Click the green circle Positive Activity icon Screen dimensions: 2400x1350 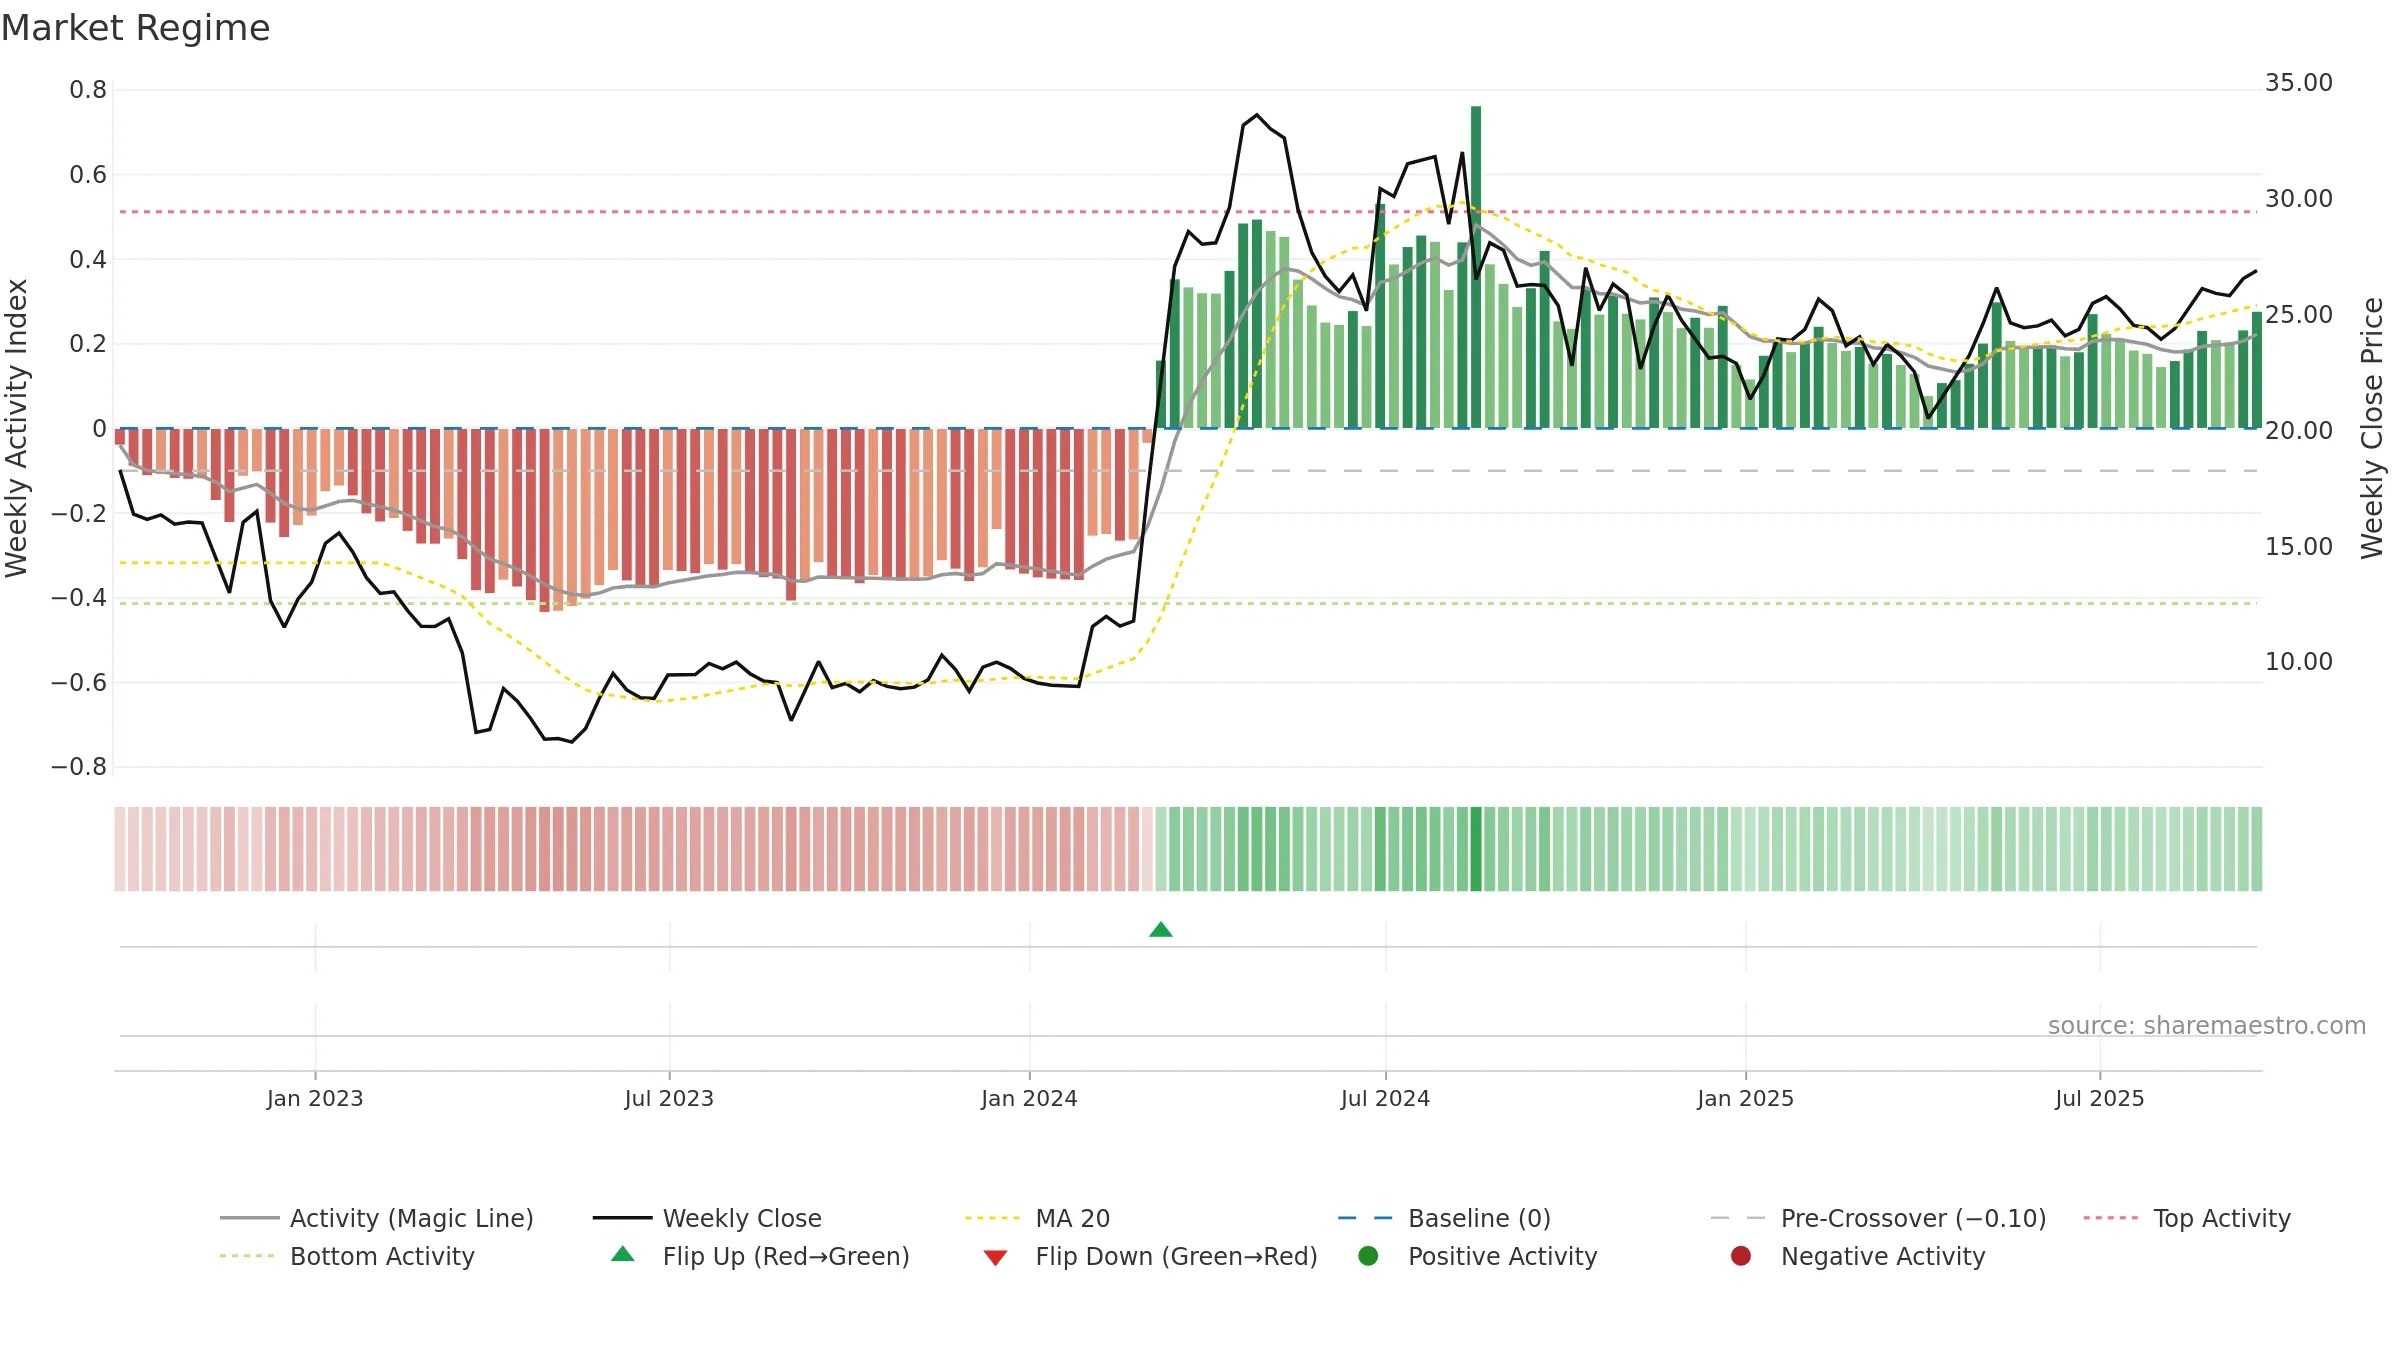[1369, 1256]
